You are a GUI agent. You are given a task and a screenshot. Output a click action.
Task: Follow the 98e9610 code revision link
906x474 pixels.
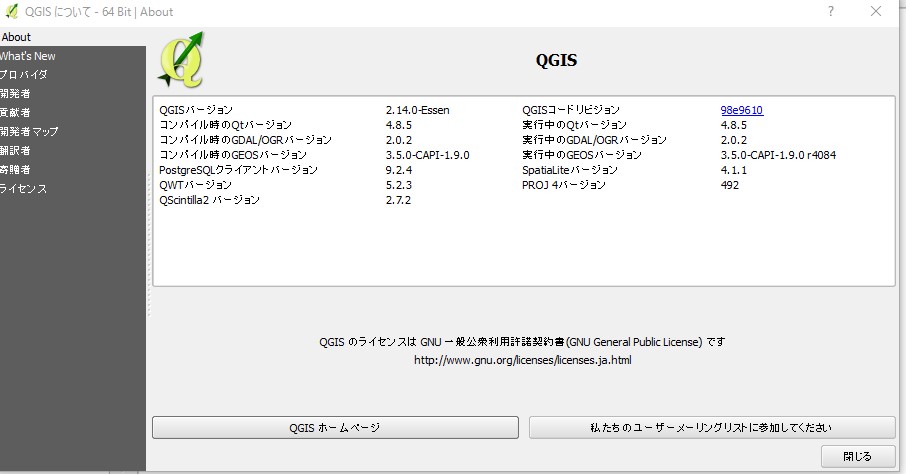point(741,110)
